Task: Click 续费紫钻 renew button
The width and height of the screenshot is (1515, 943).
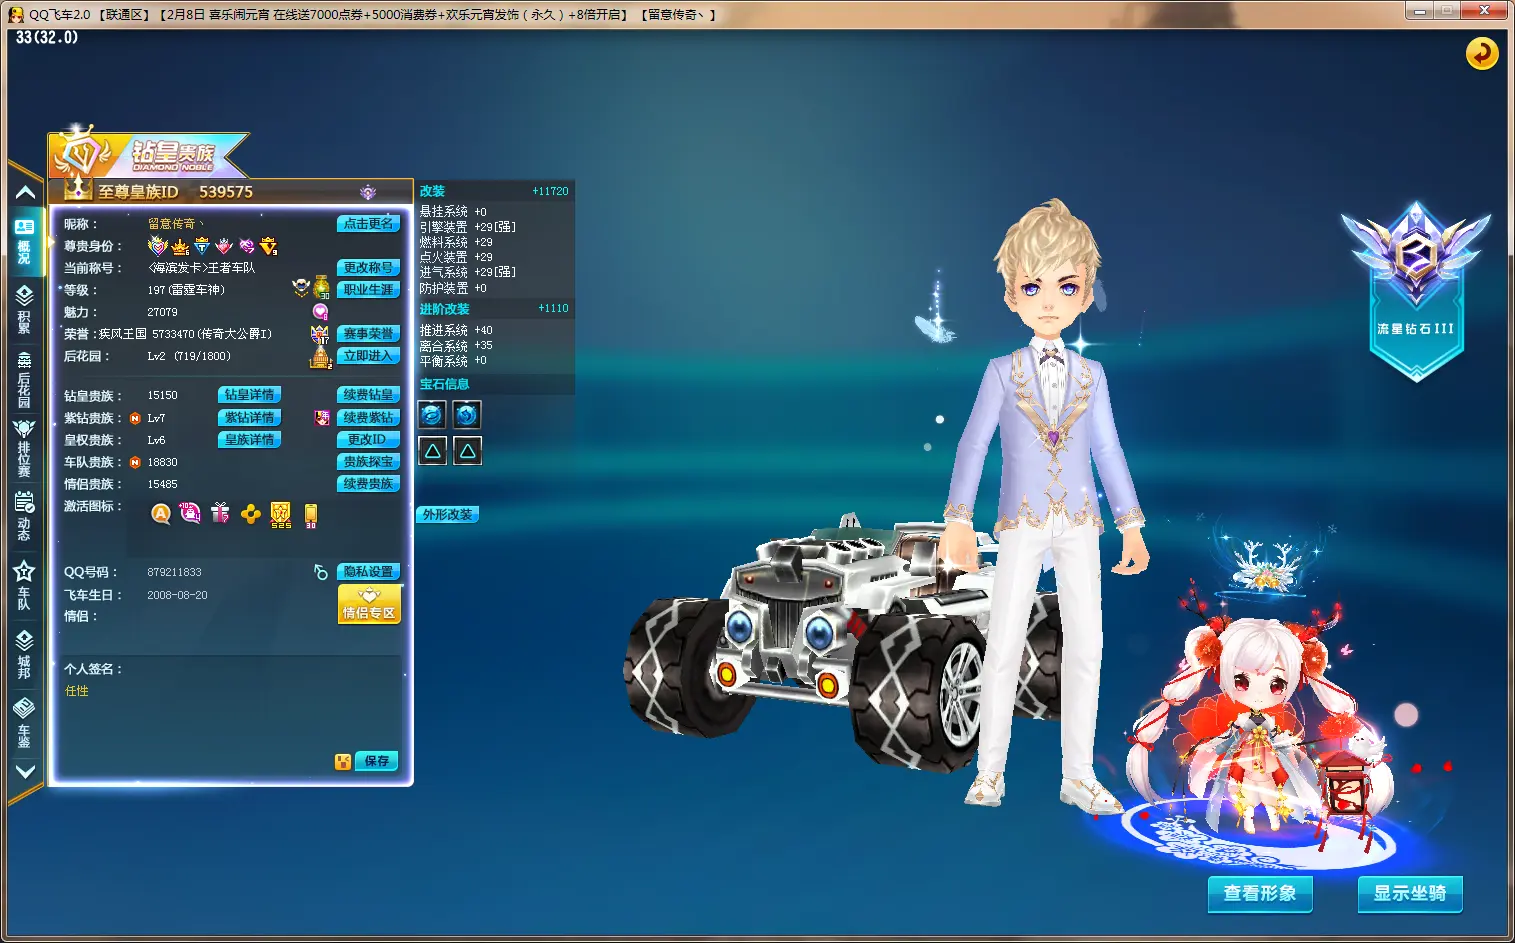Action: click(368, 418)
